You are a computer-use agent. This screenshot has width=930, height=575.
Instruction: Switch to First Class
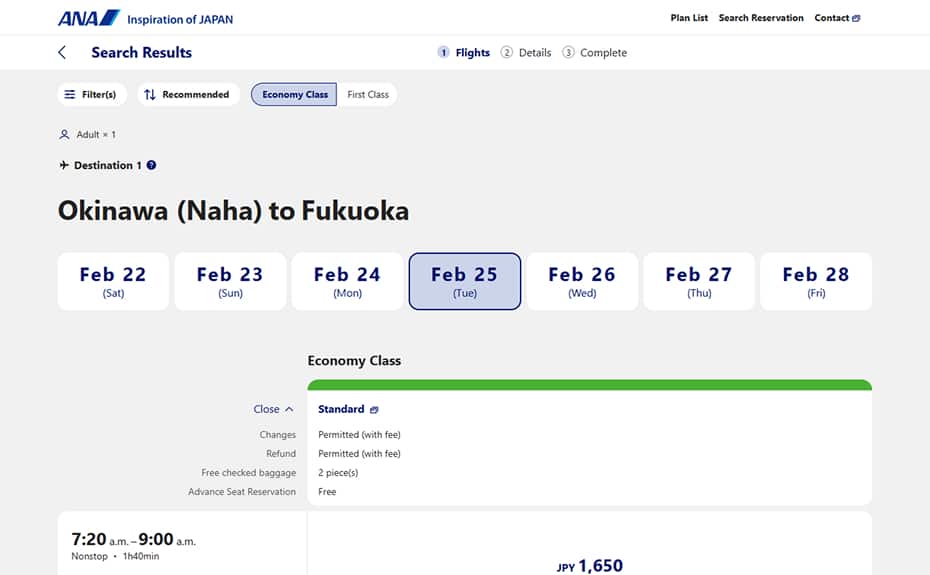pyautogui.click(x=368, y=94)
